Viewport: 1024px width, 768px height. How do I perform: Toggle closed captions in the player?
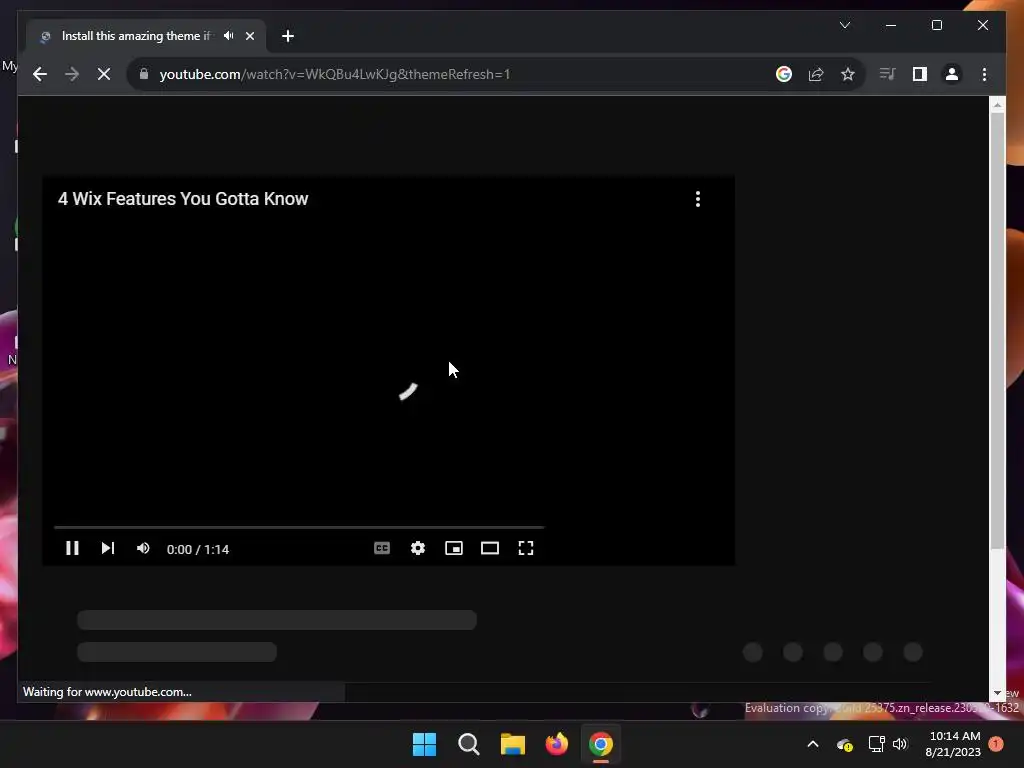(382, 549)
